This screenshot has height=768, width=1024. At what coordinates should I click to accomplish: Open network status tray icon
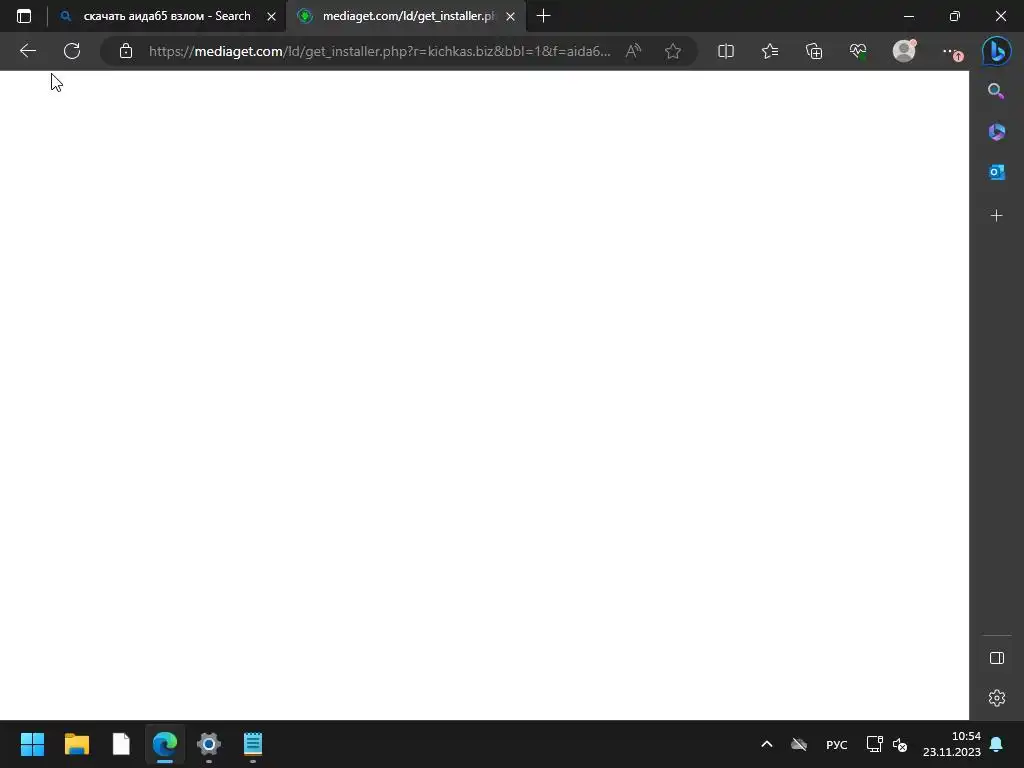[874, 744]
